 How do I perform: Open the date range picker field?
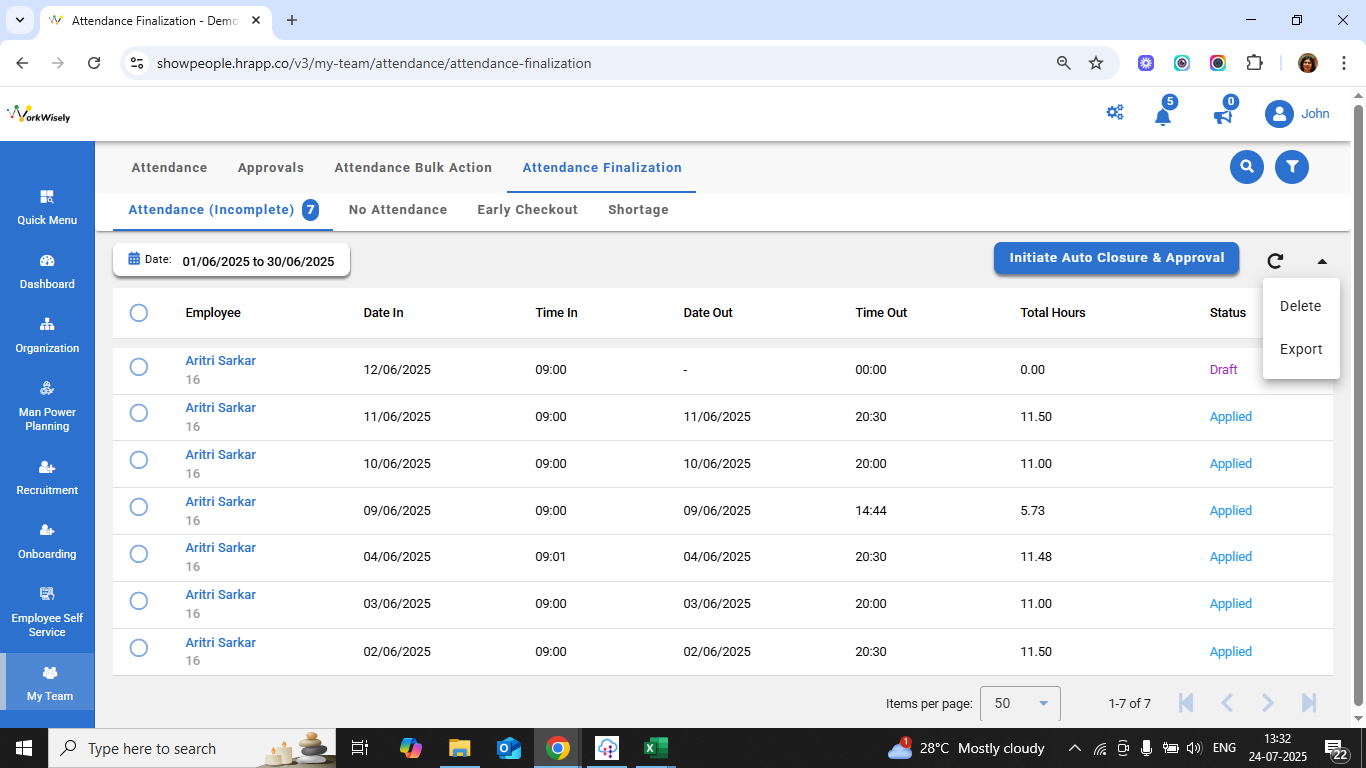[232, 260]
